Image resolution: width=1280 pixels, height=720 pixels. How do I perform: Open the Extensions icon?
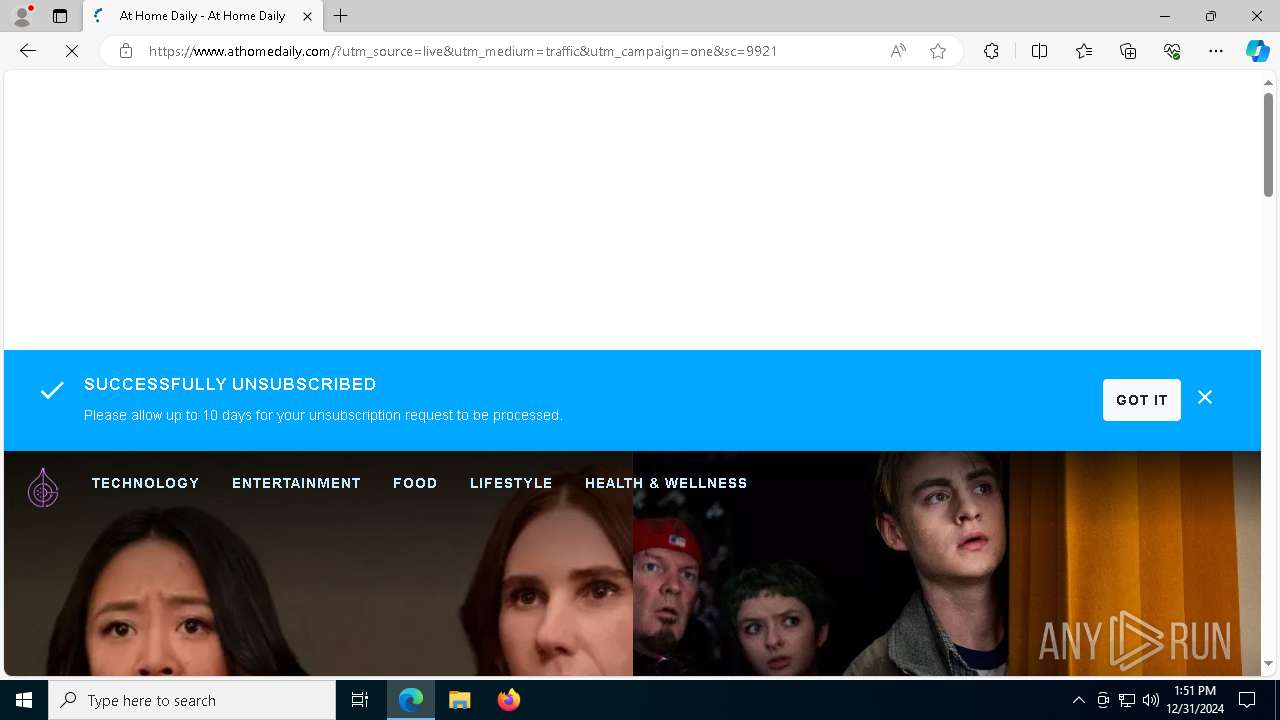(991, 51)
